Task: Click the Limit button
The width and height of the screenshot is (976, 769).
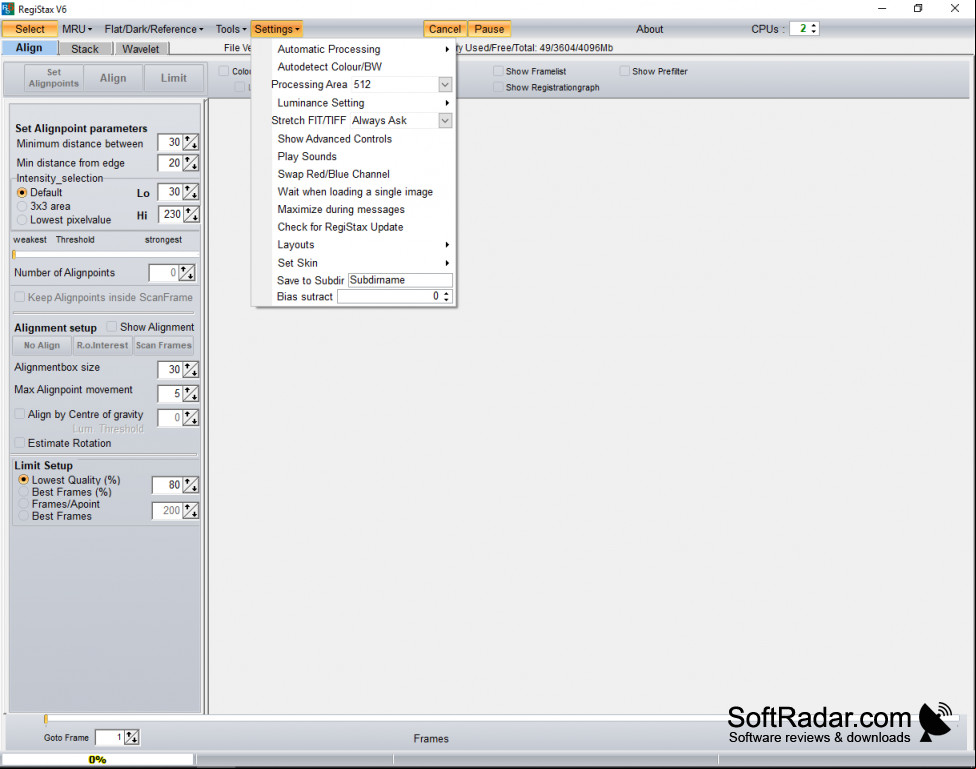Action: pyautogui.click(x=174, y=78)
